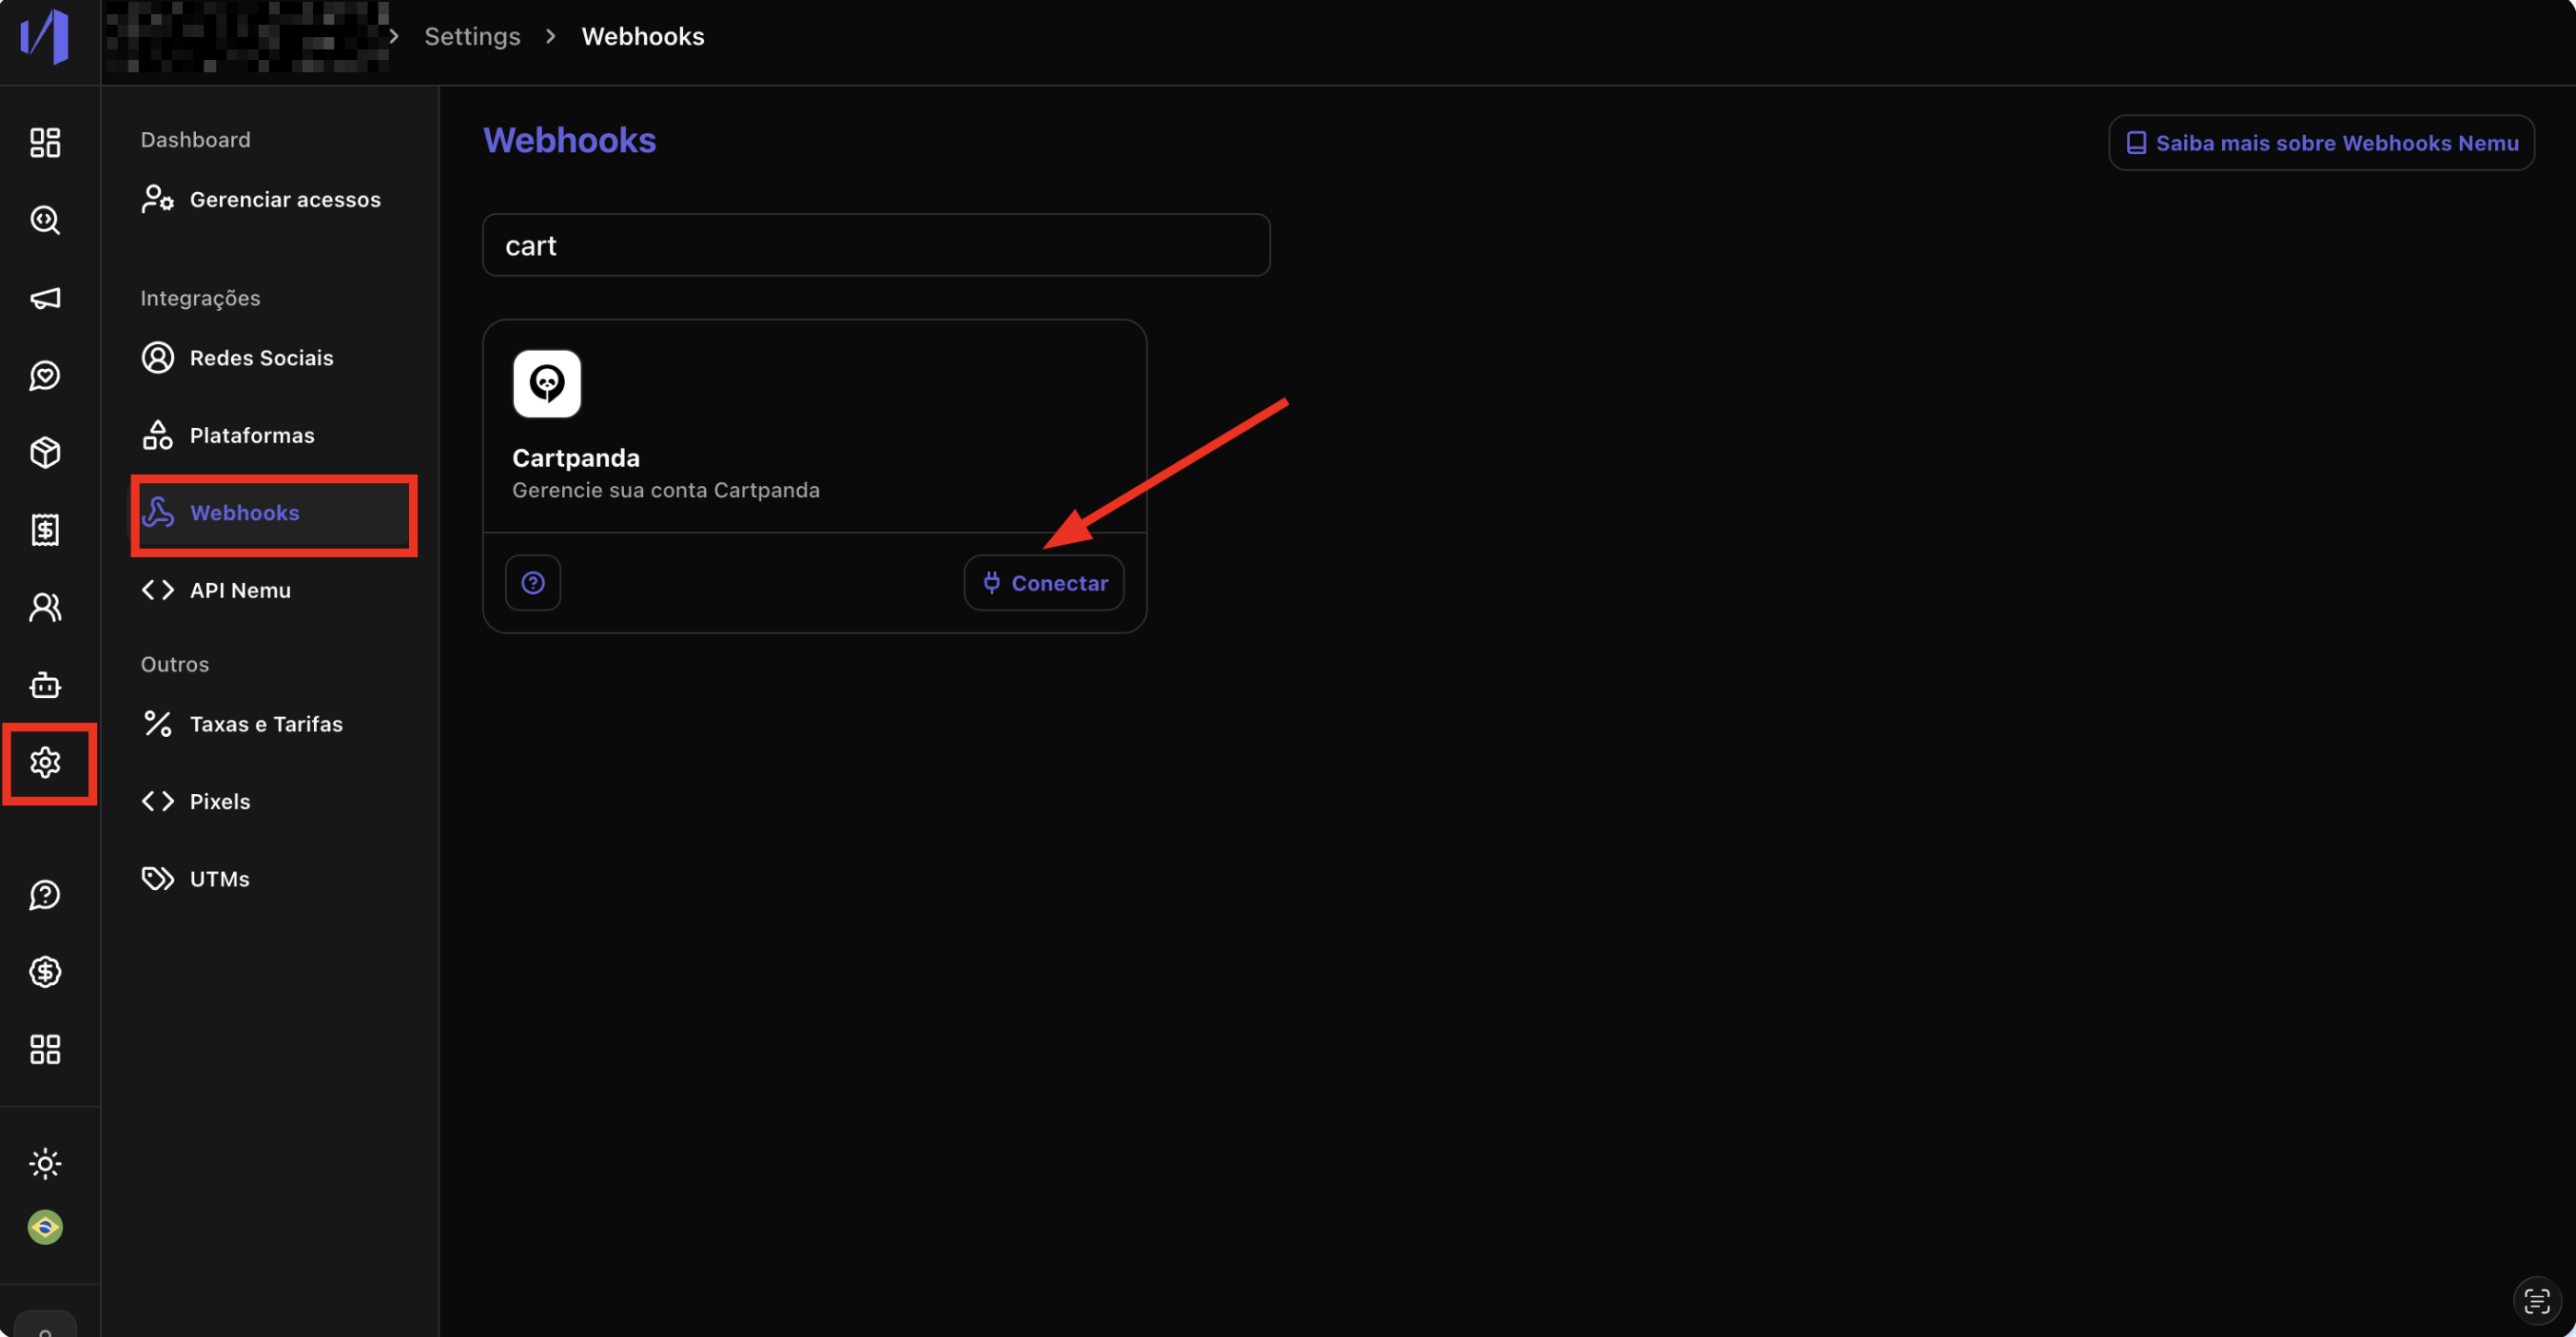The image size is (2576, 1337).
Task: Open Taxas e Tarifas menu item
Action: point(266,724)
